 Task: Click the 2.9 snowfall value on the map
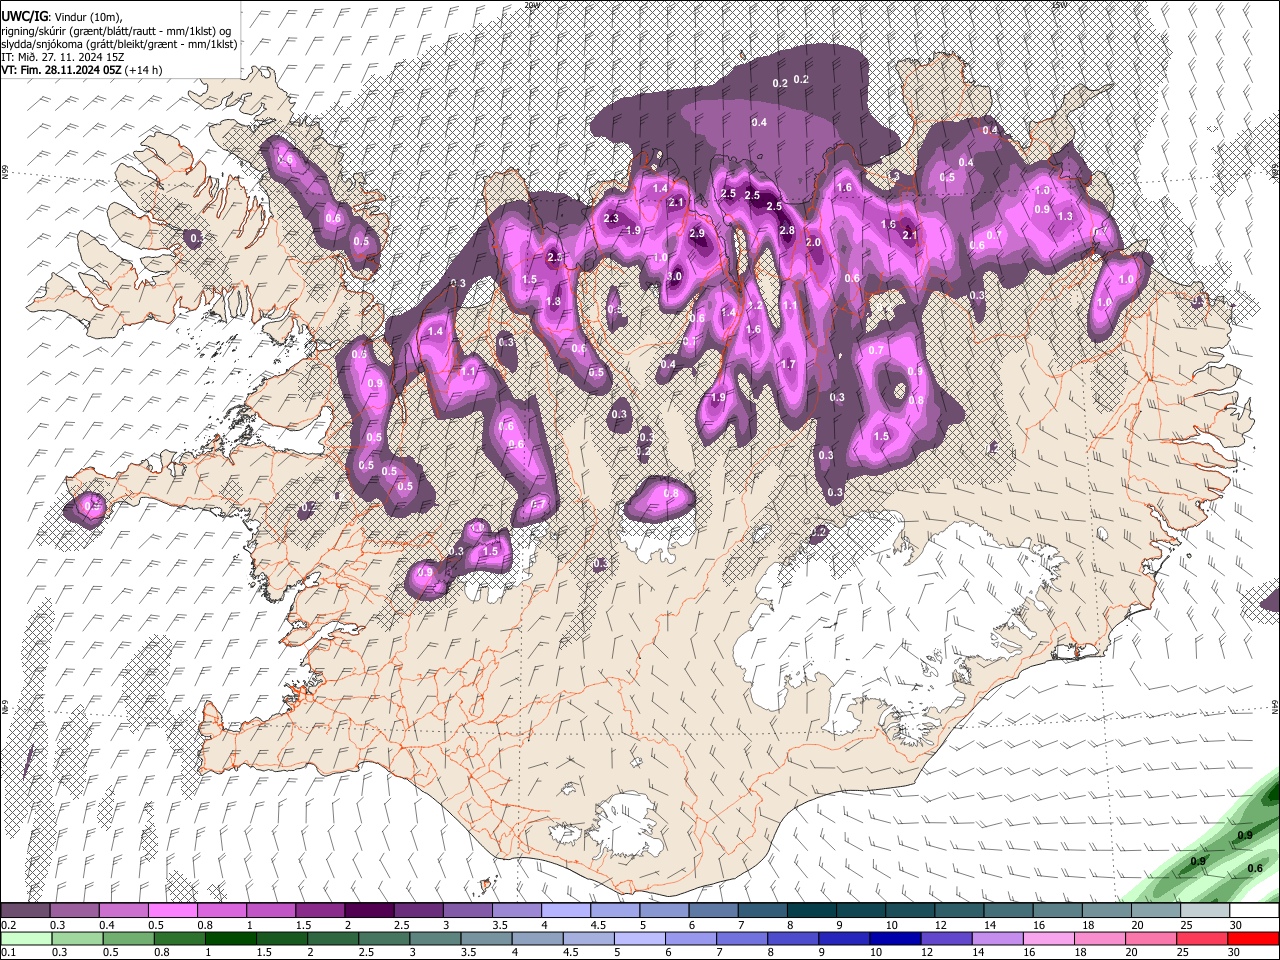[697, 233]
